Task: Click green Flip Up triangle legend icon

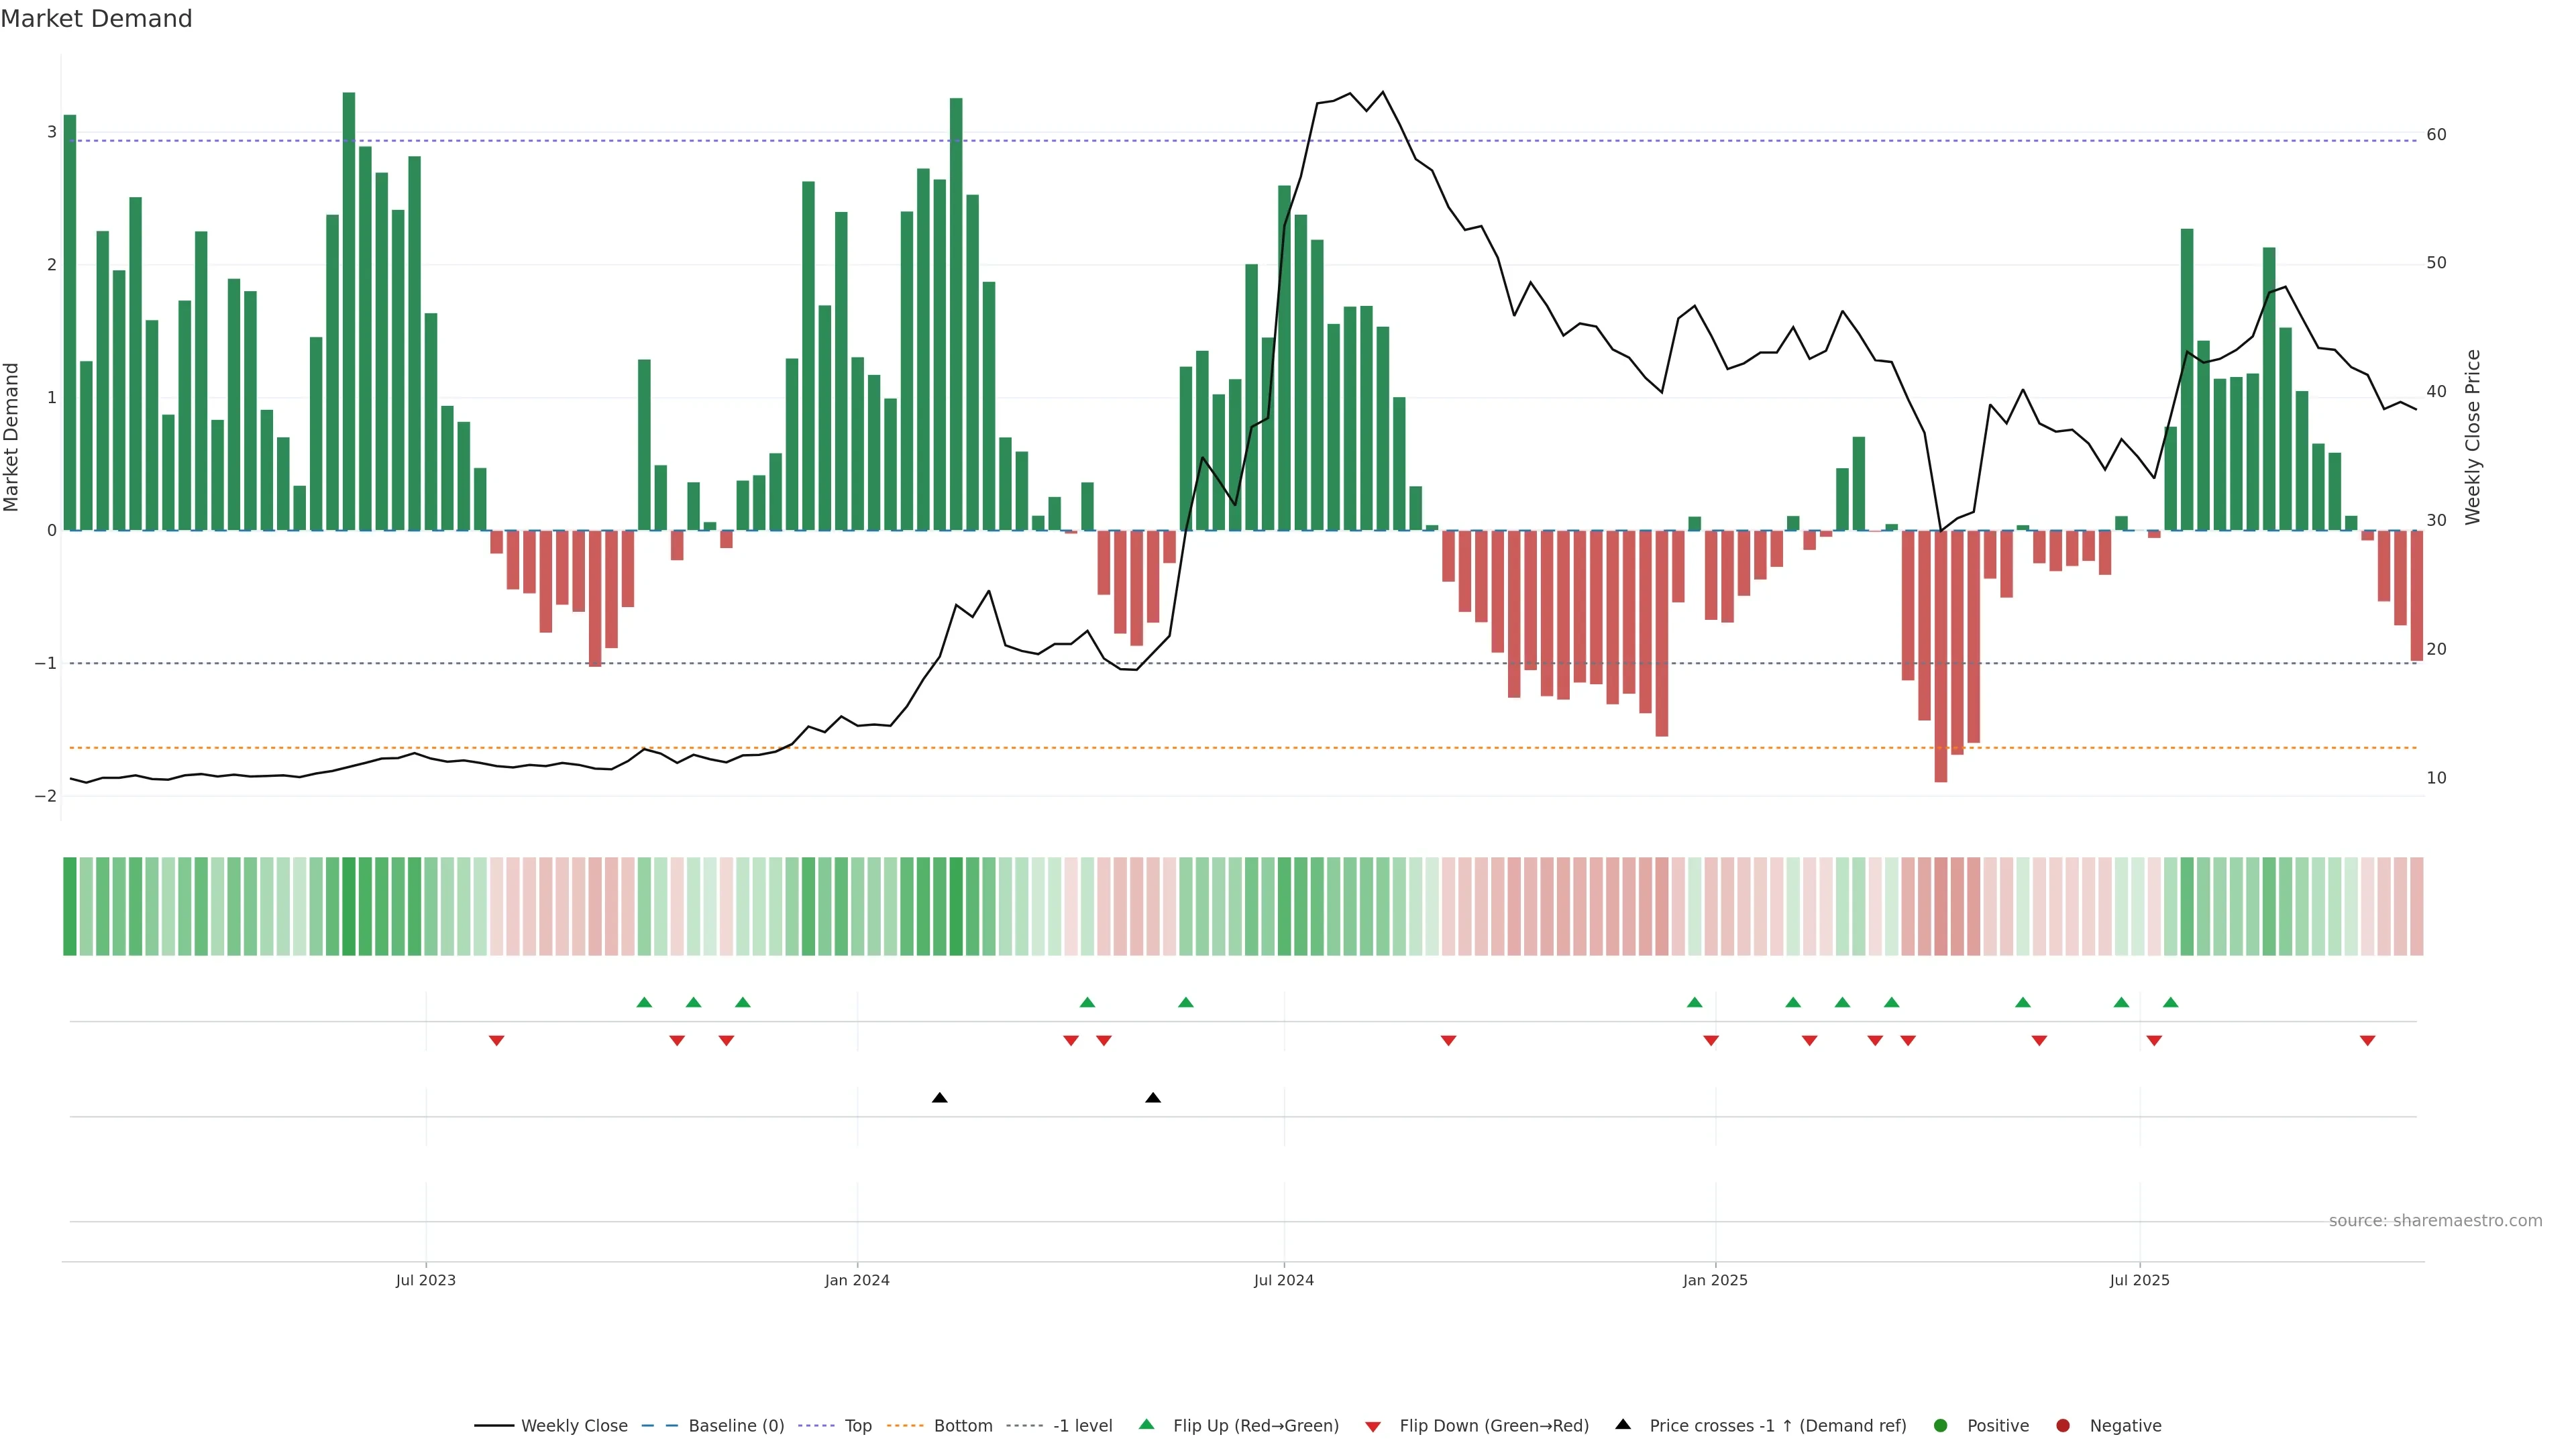Action: tap(1147, 1425)
